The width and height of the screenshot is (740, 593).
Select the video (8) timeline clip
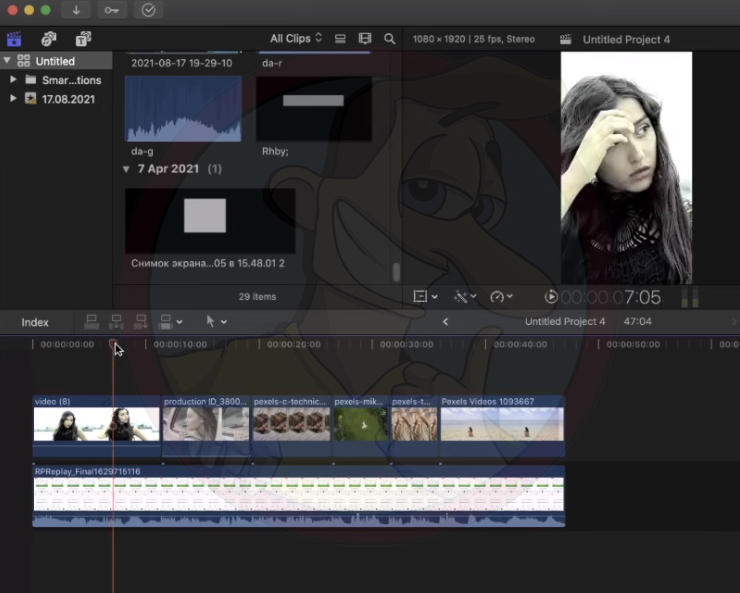(97, 426)
